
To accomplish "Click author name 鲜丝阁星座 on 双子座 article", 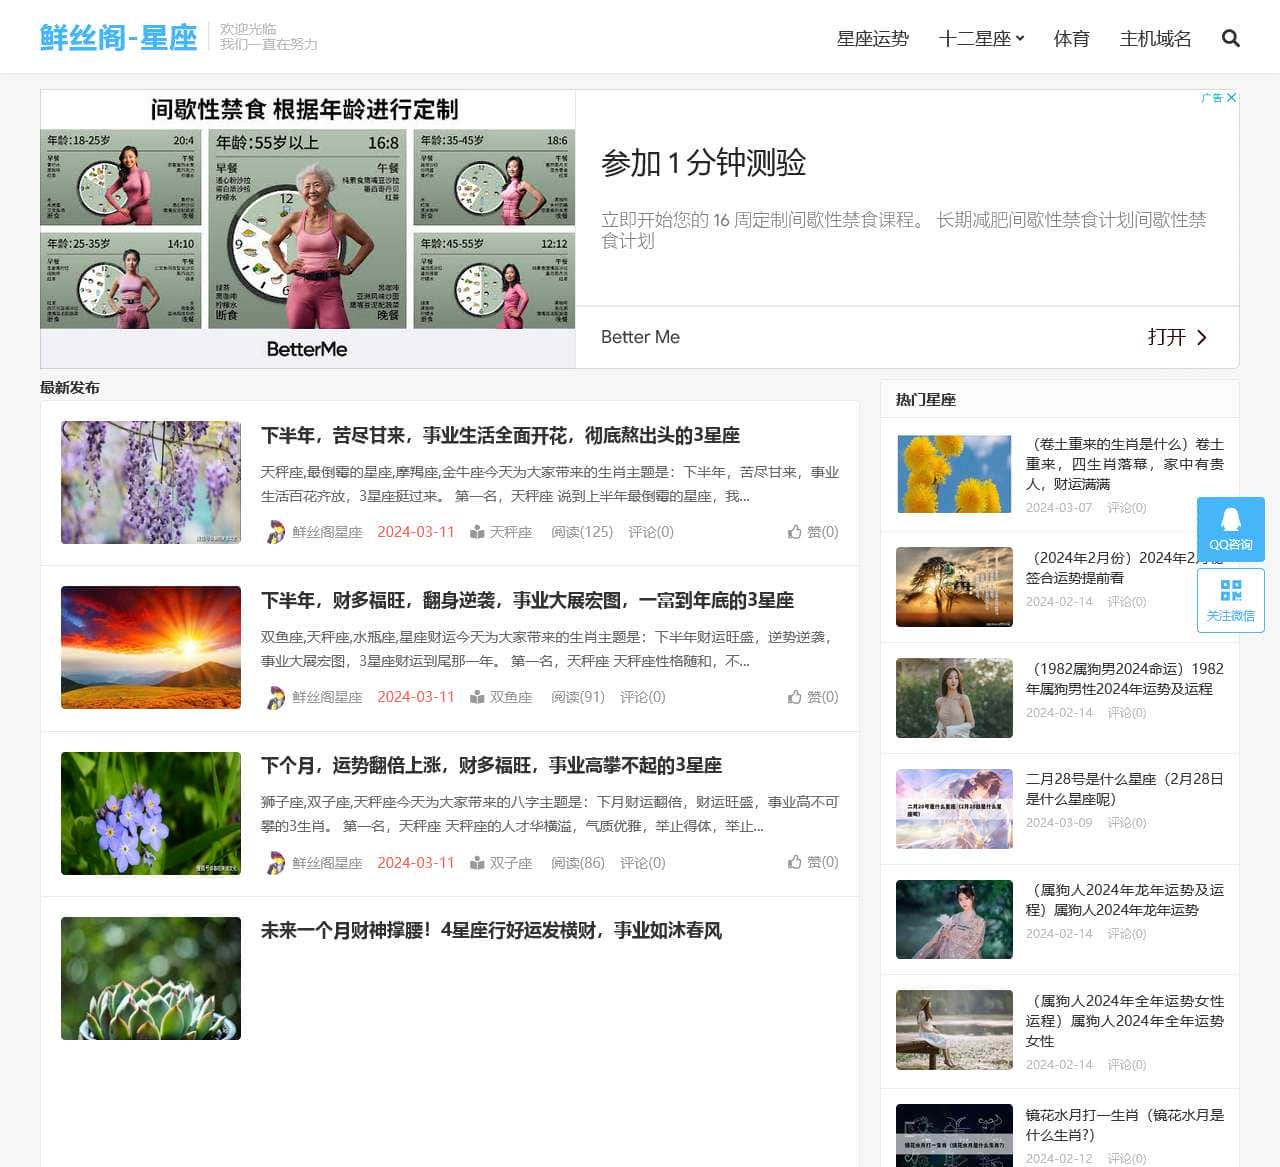I will pos(327,863).
